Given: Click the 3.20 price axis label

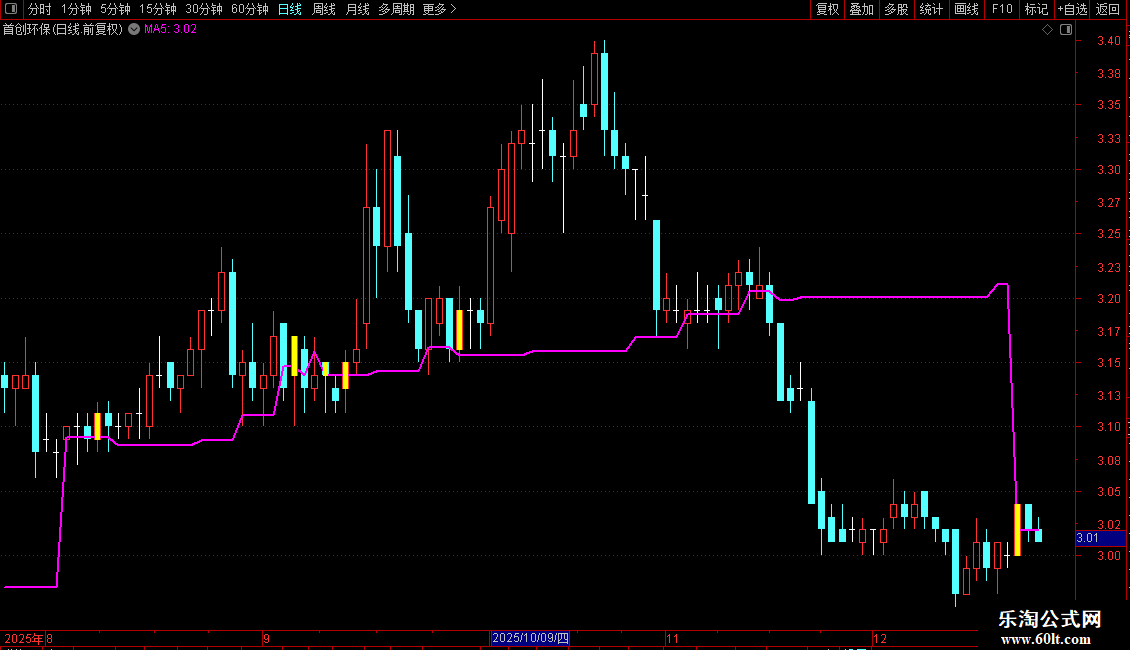Looking at the screenshot, I should 1108,299.
